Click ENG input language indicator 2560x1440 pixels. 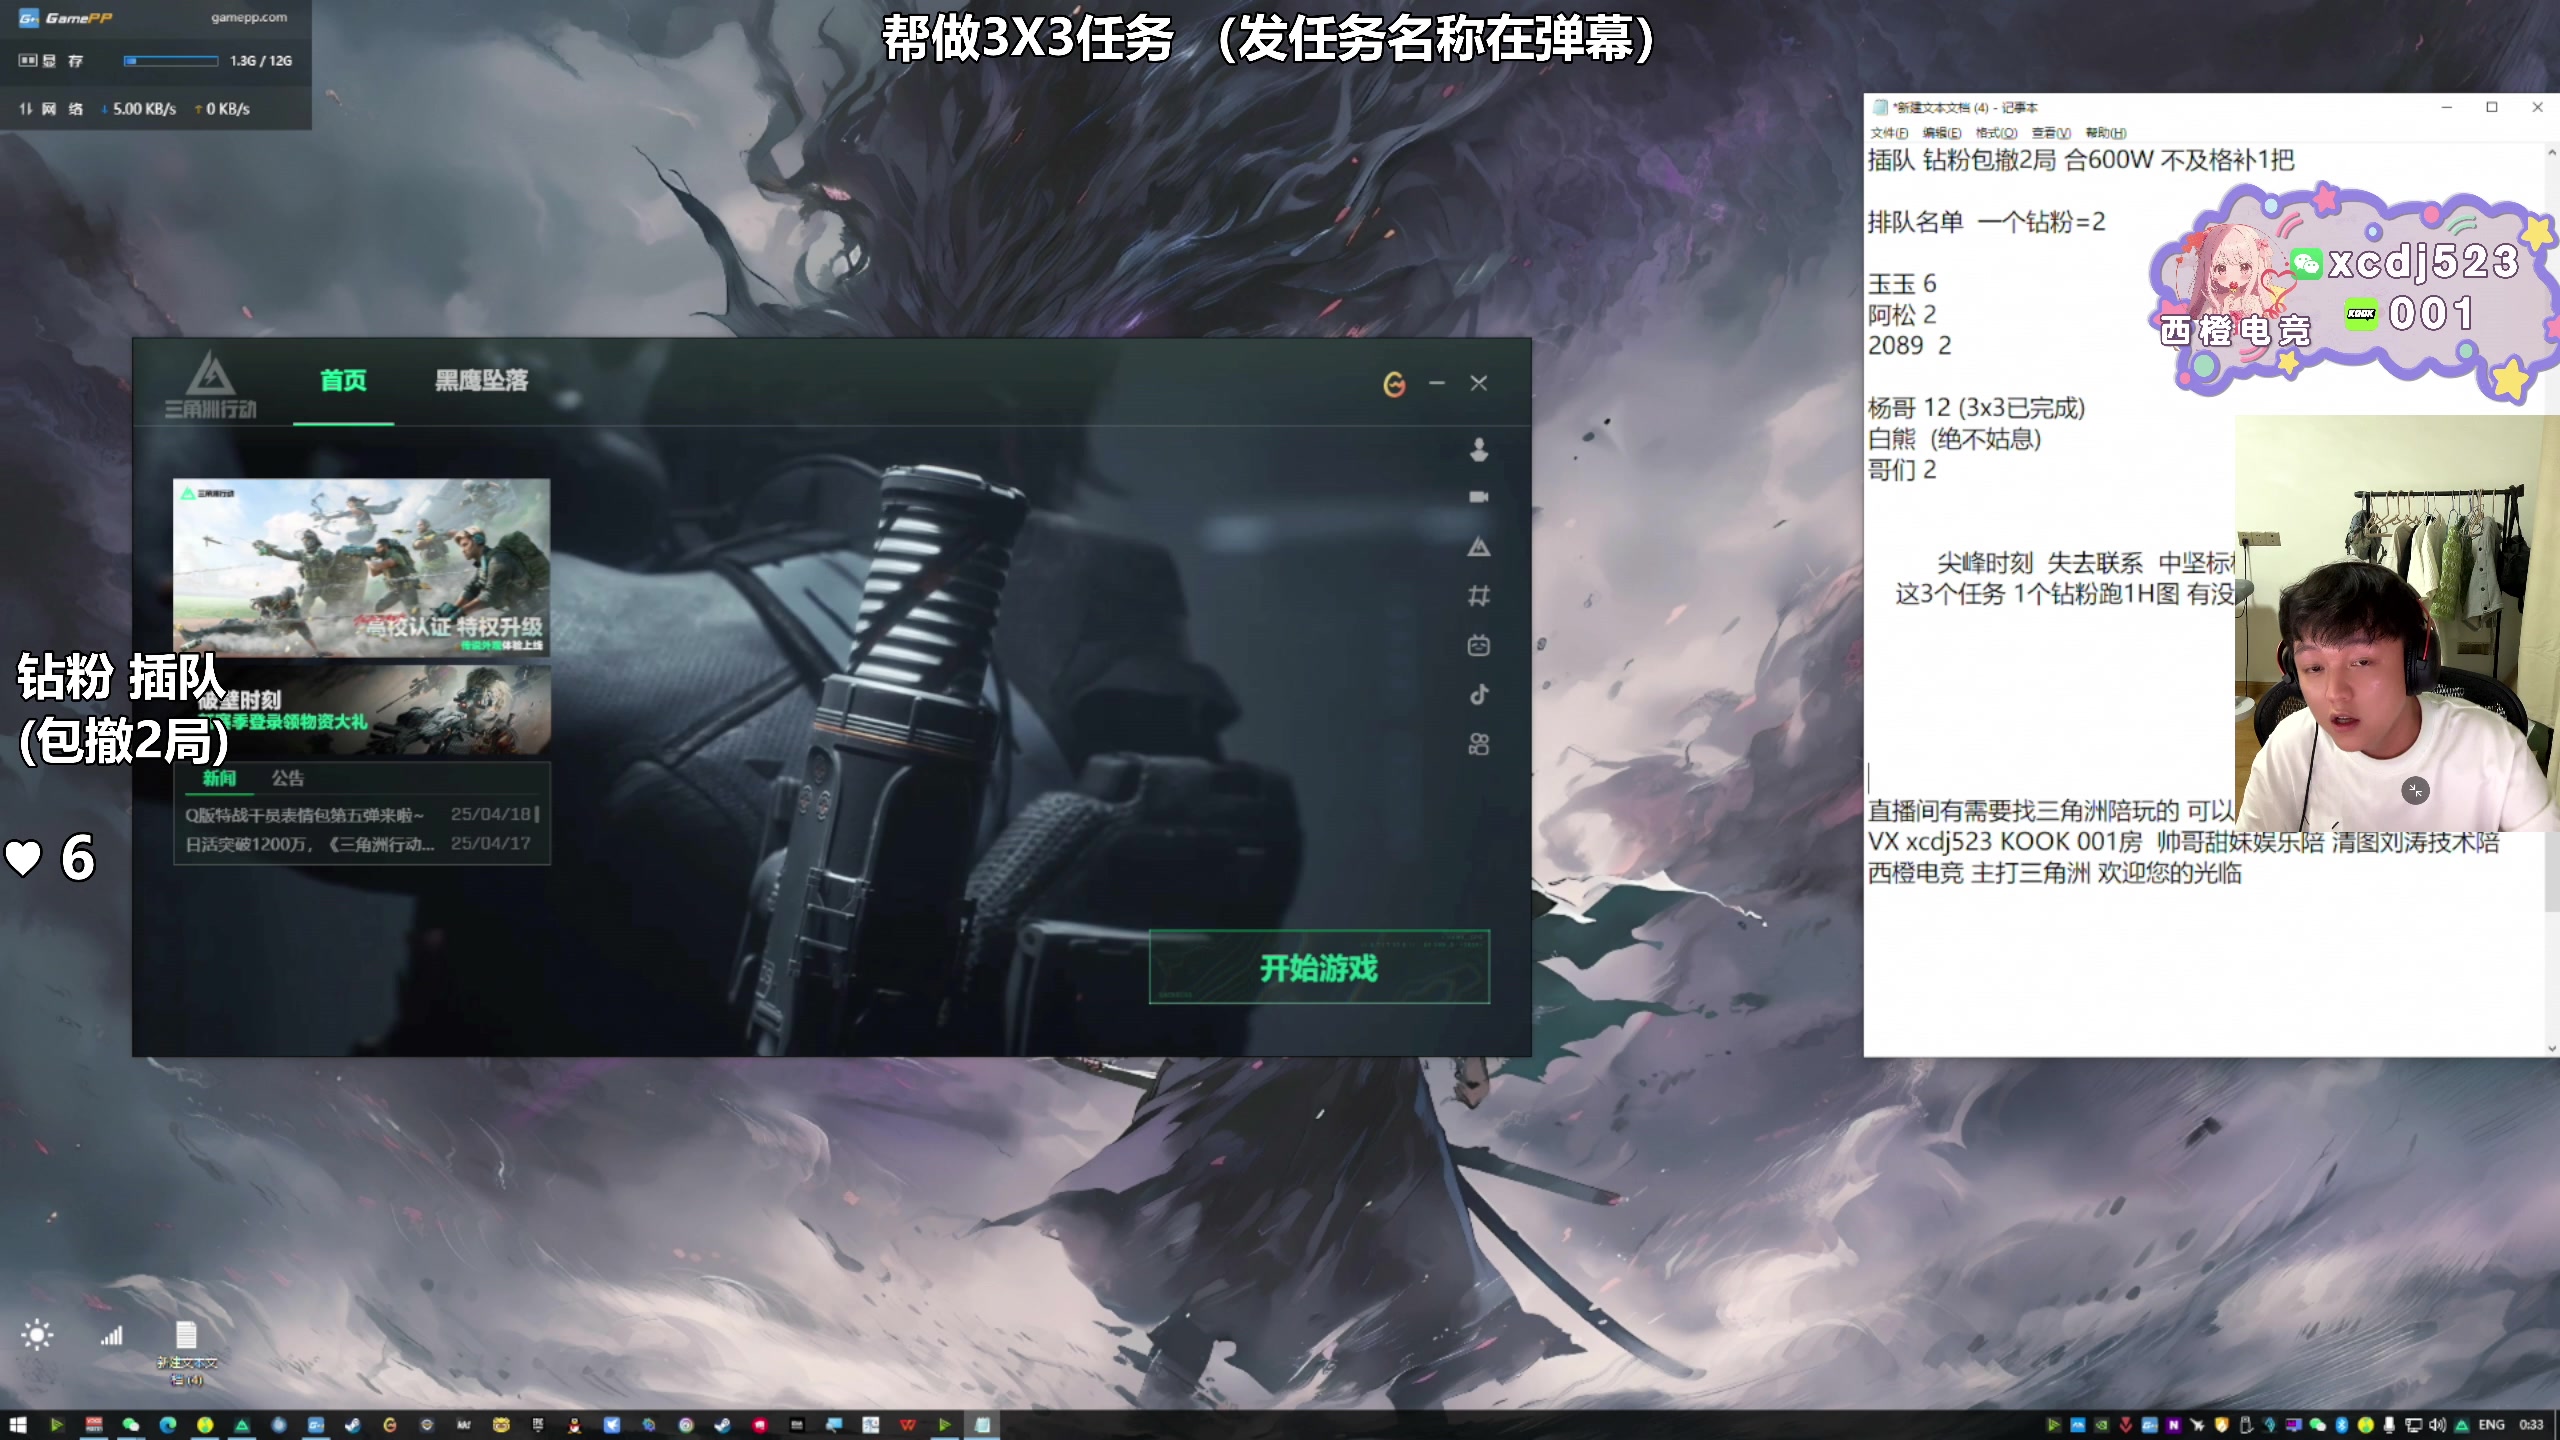(2491, 1425)
